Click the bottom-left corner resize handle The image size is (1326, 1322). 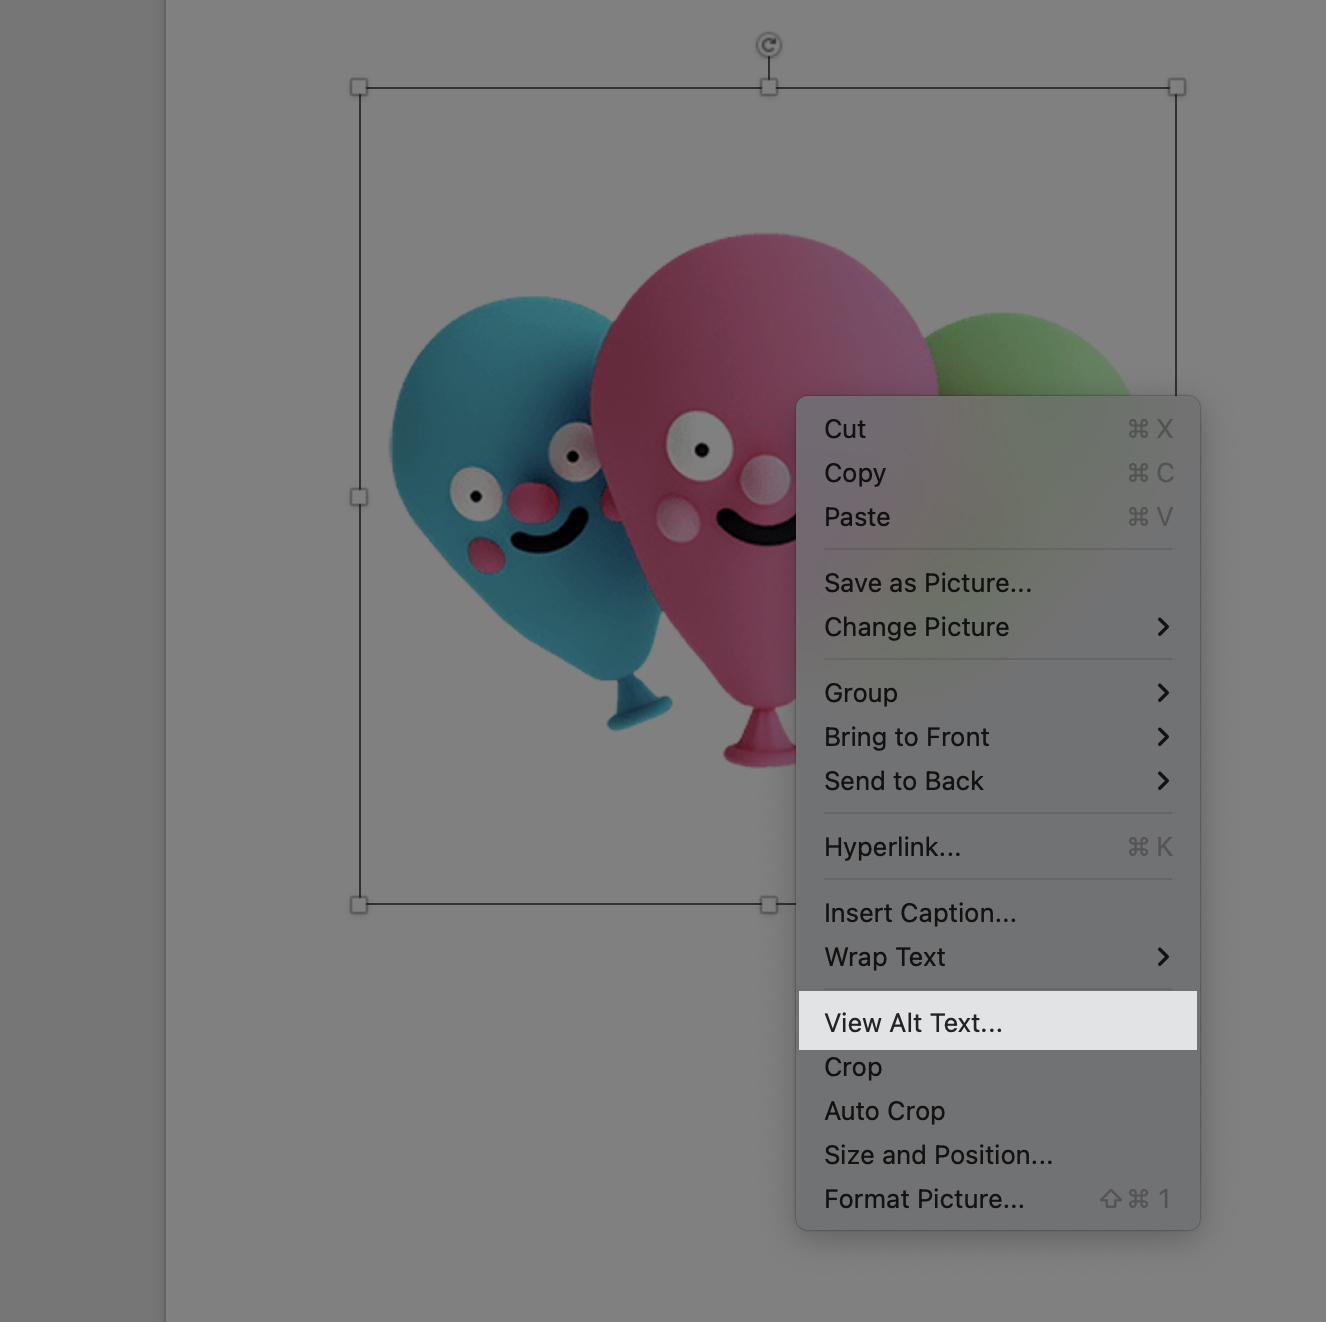pos(359,905)
